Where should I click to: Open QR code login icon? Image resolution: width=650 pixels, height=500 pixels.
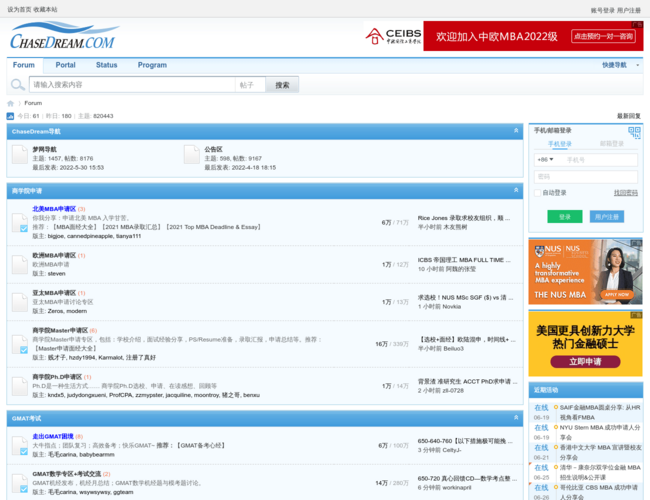(634, 131)
